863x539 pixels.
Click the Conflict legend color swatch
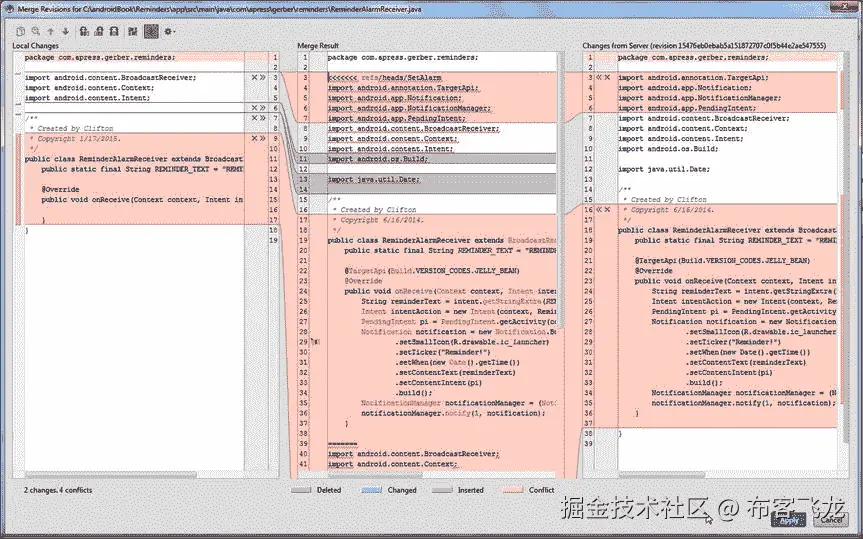click(512, 490)
